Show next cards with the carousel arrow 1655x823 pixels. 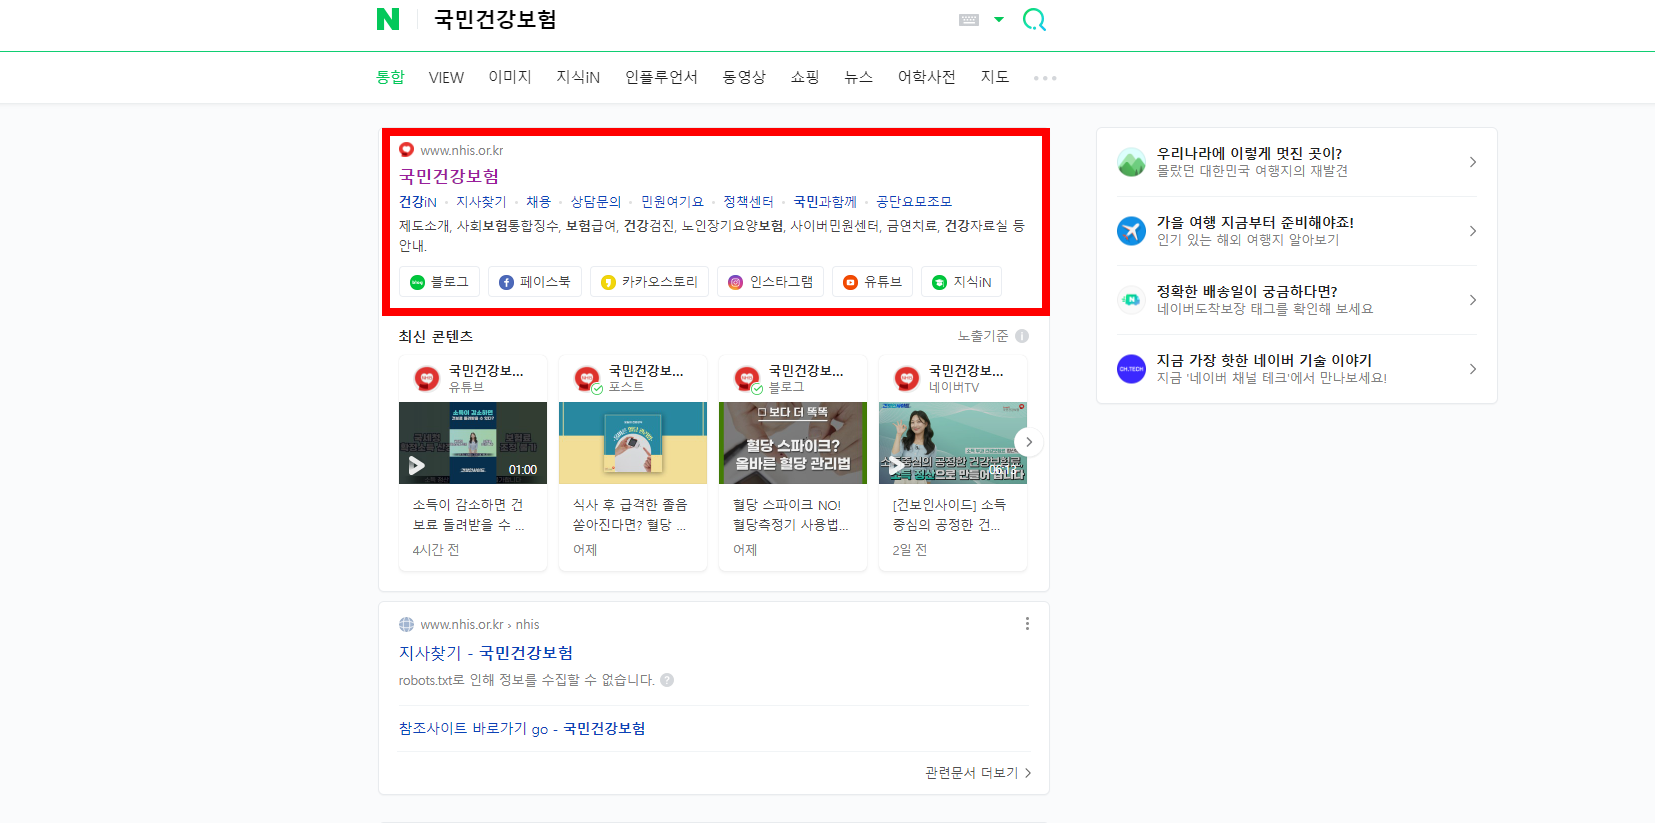click(1028, 442)
